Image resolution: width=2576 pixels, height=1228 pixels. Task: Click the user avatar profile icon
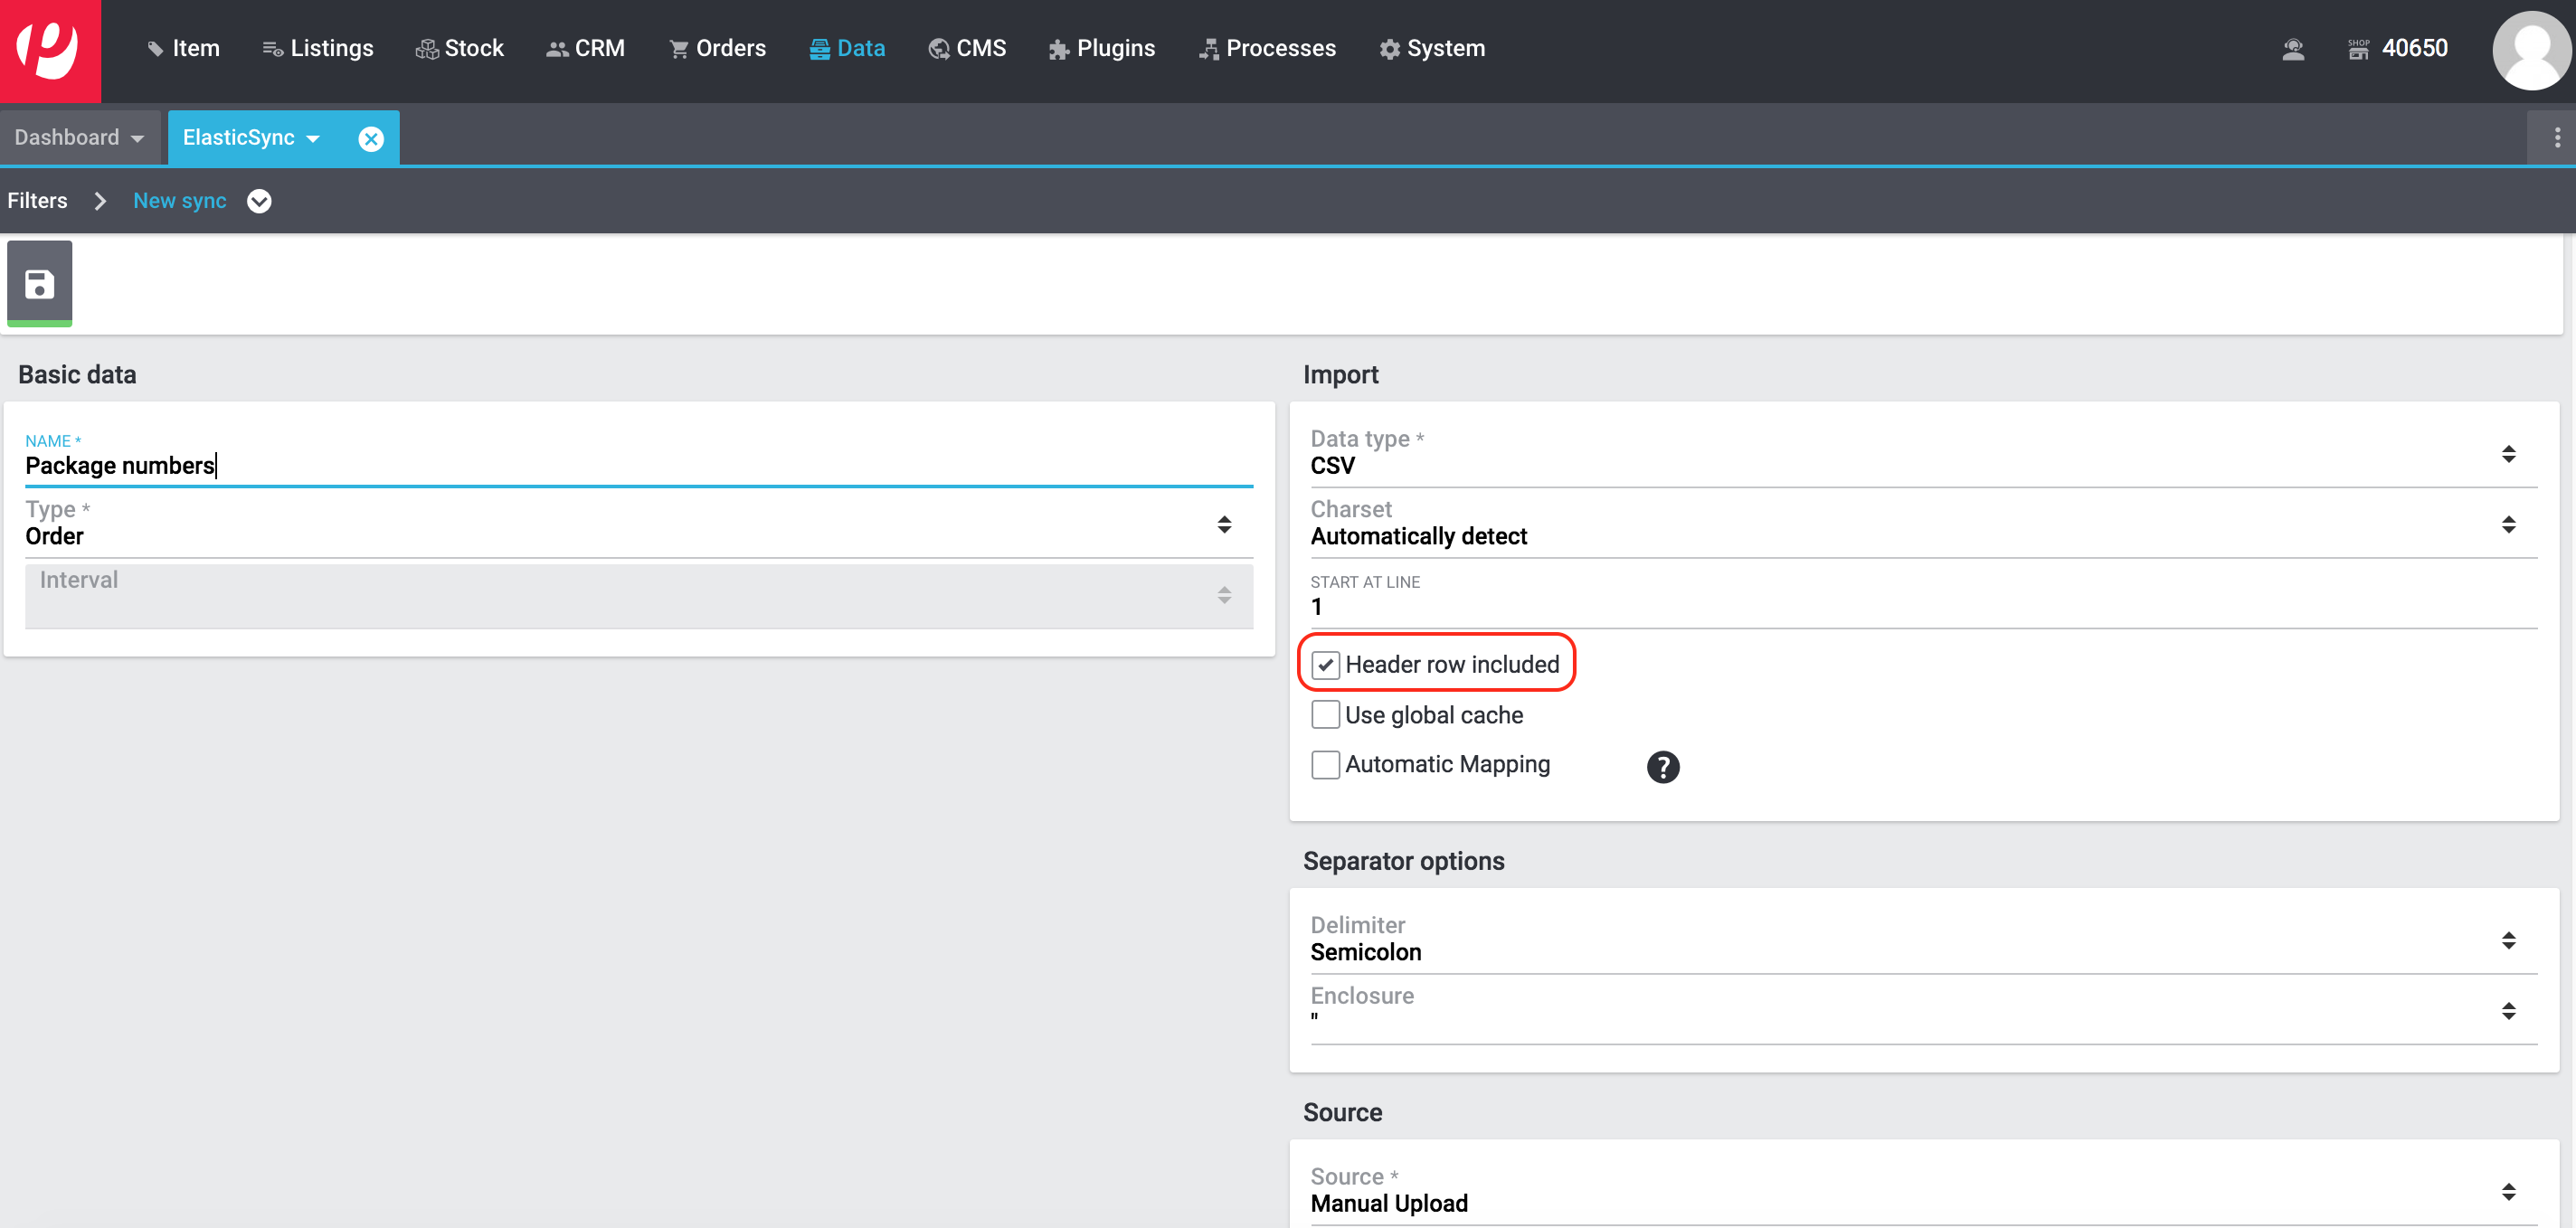2531,51
